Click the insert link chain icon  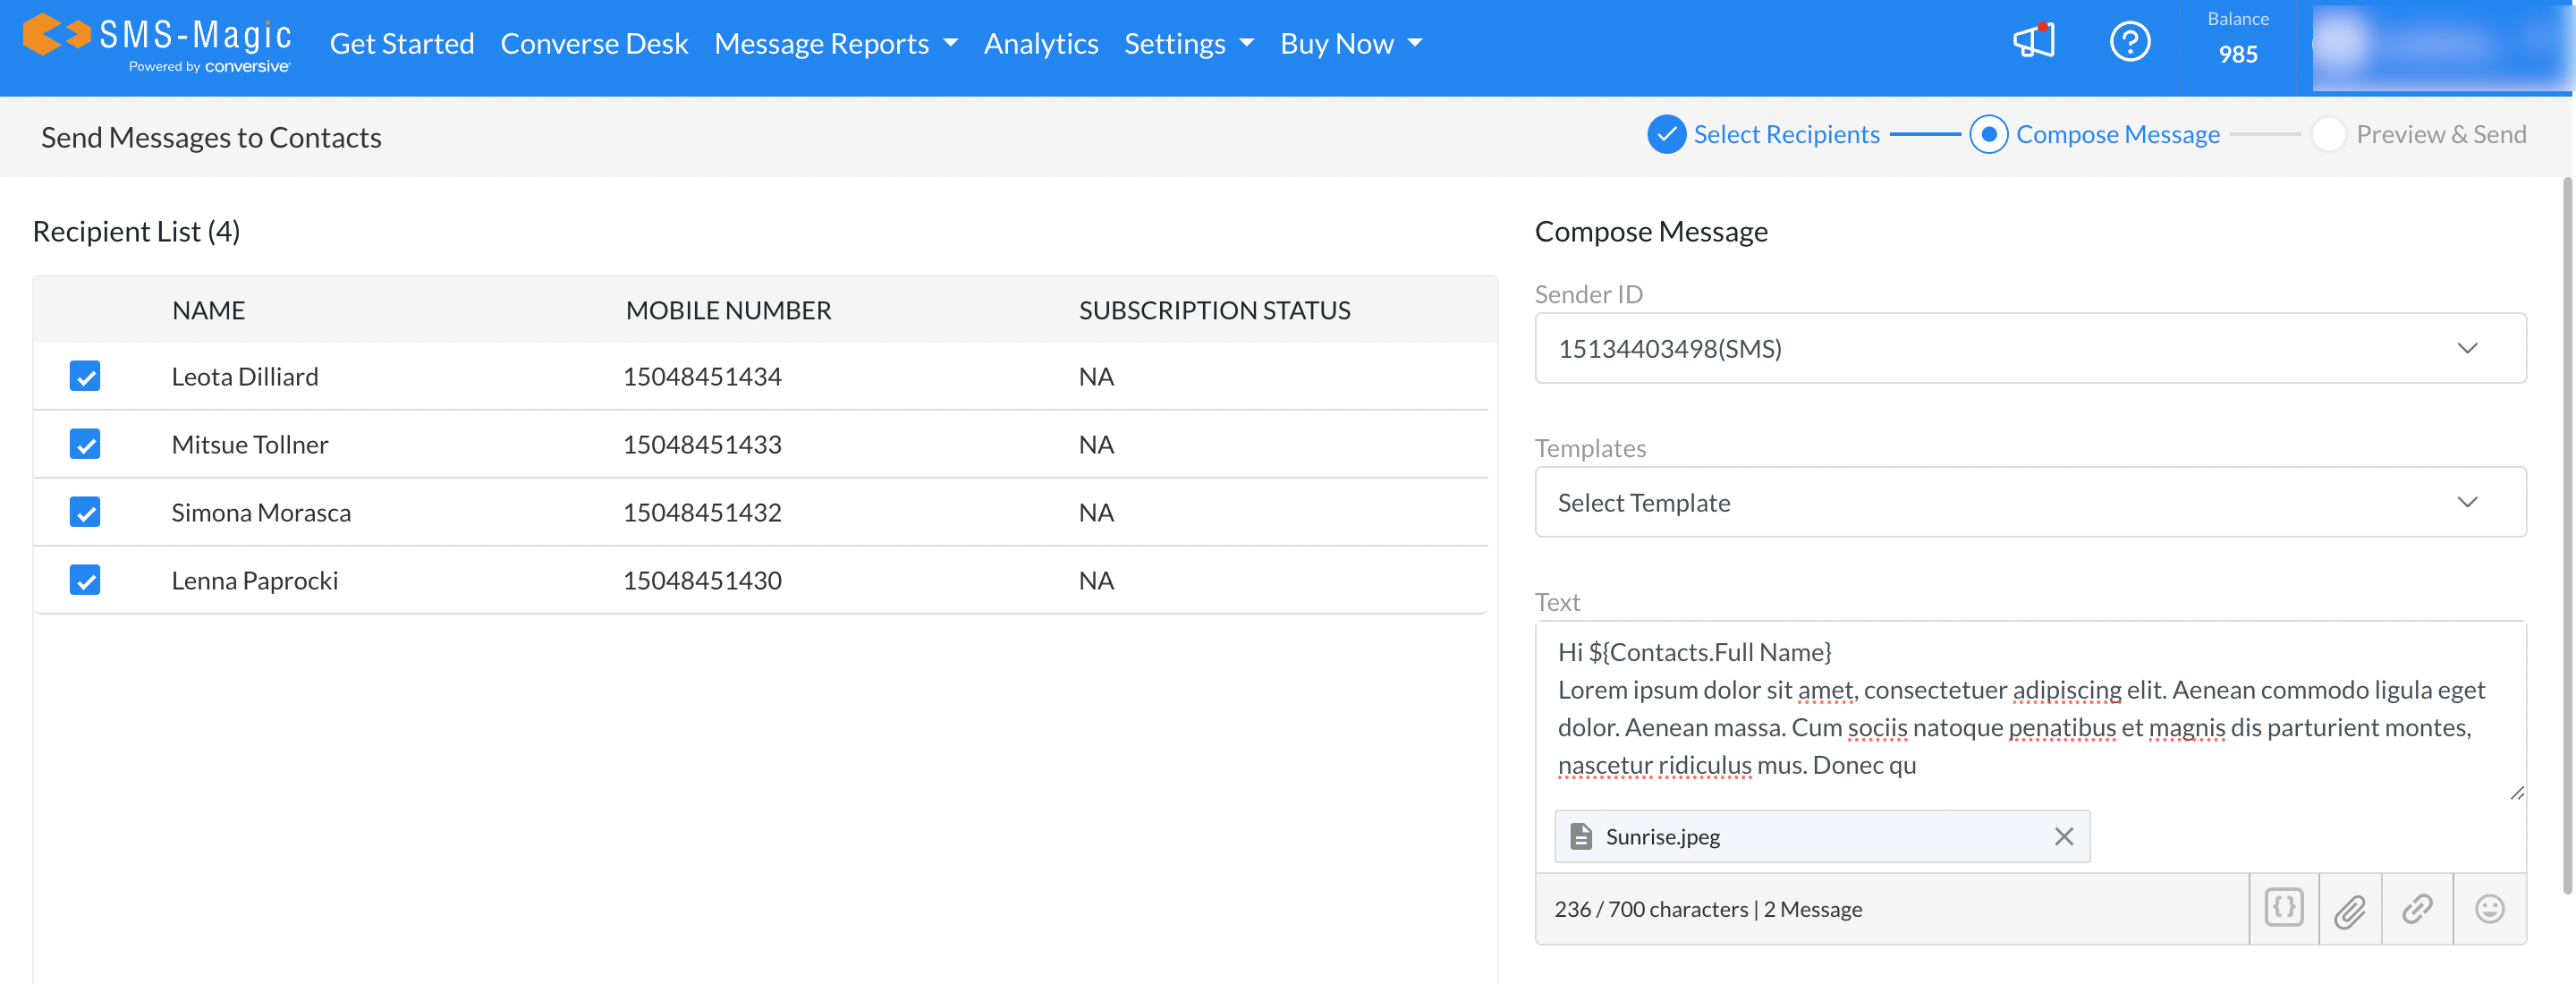[x=2417, y=909]
